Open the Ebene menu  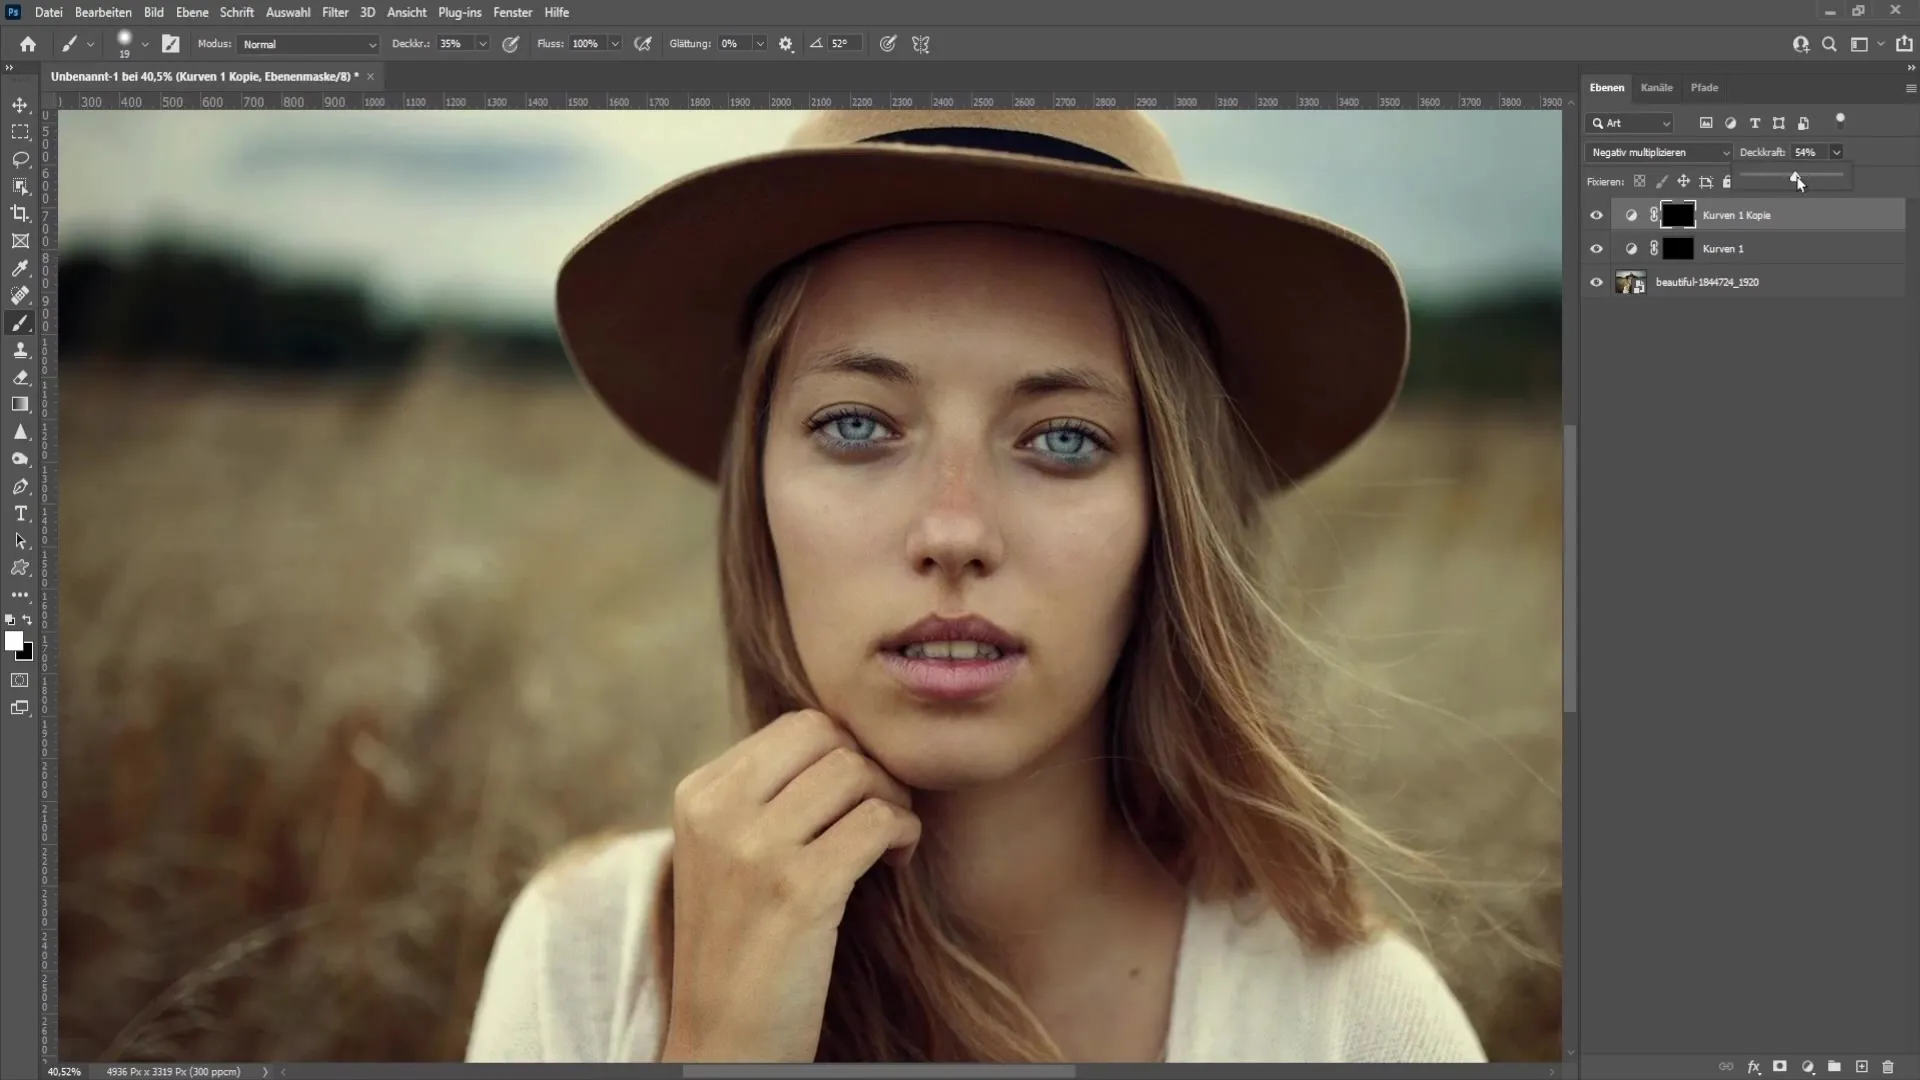(x=192, y=12)
